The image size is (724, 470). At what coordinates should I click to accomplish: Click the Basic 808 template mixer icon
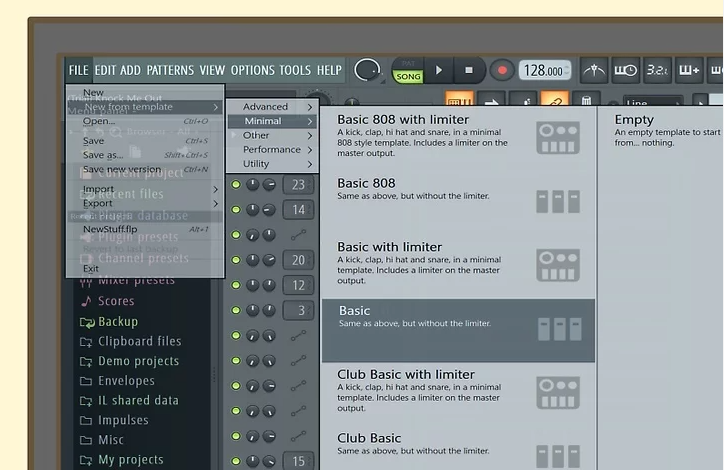pyautogui.click(x=558, y=201)
